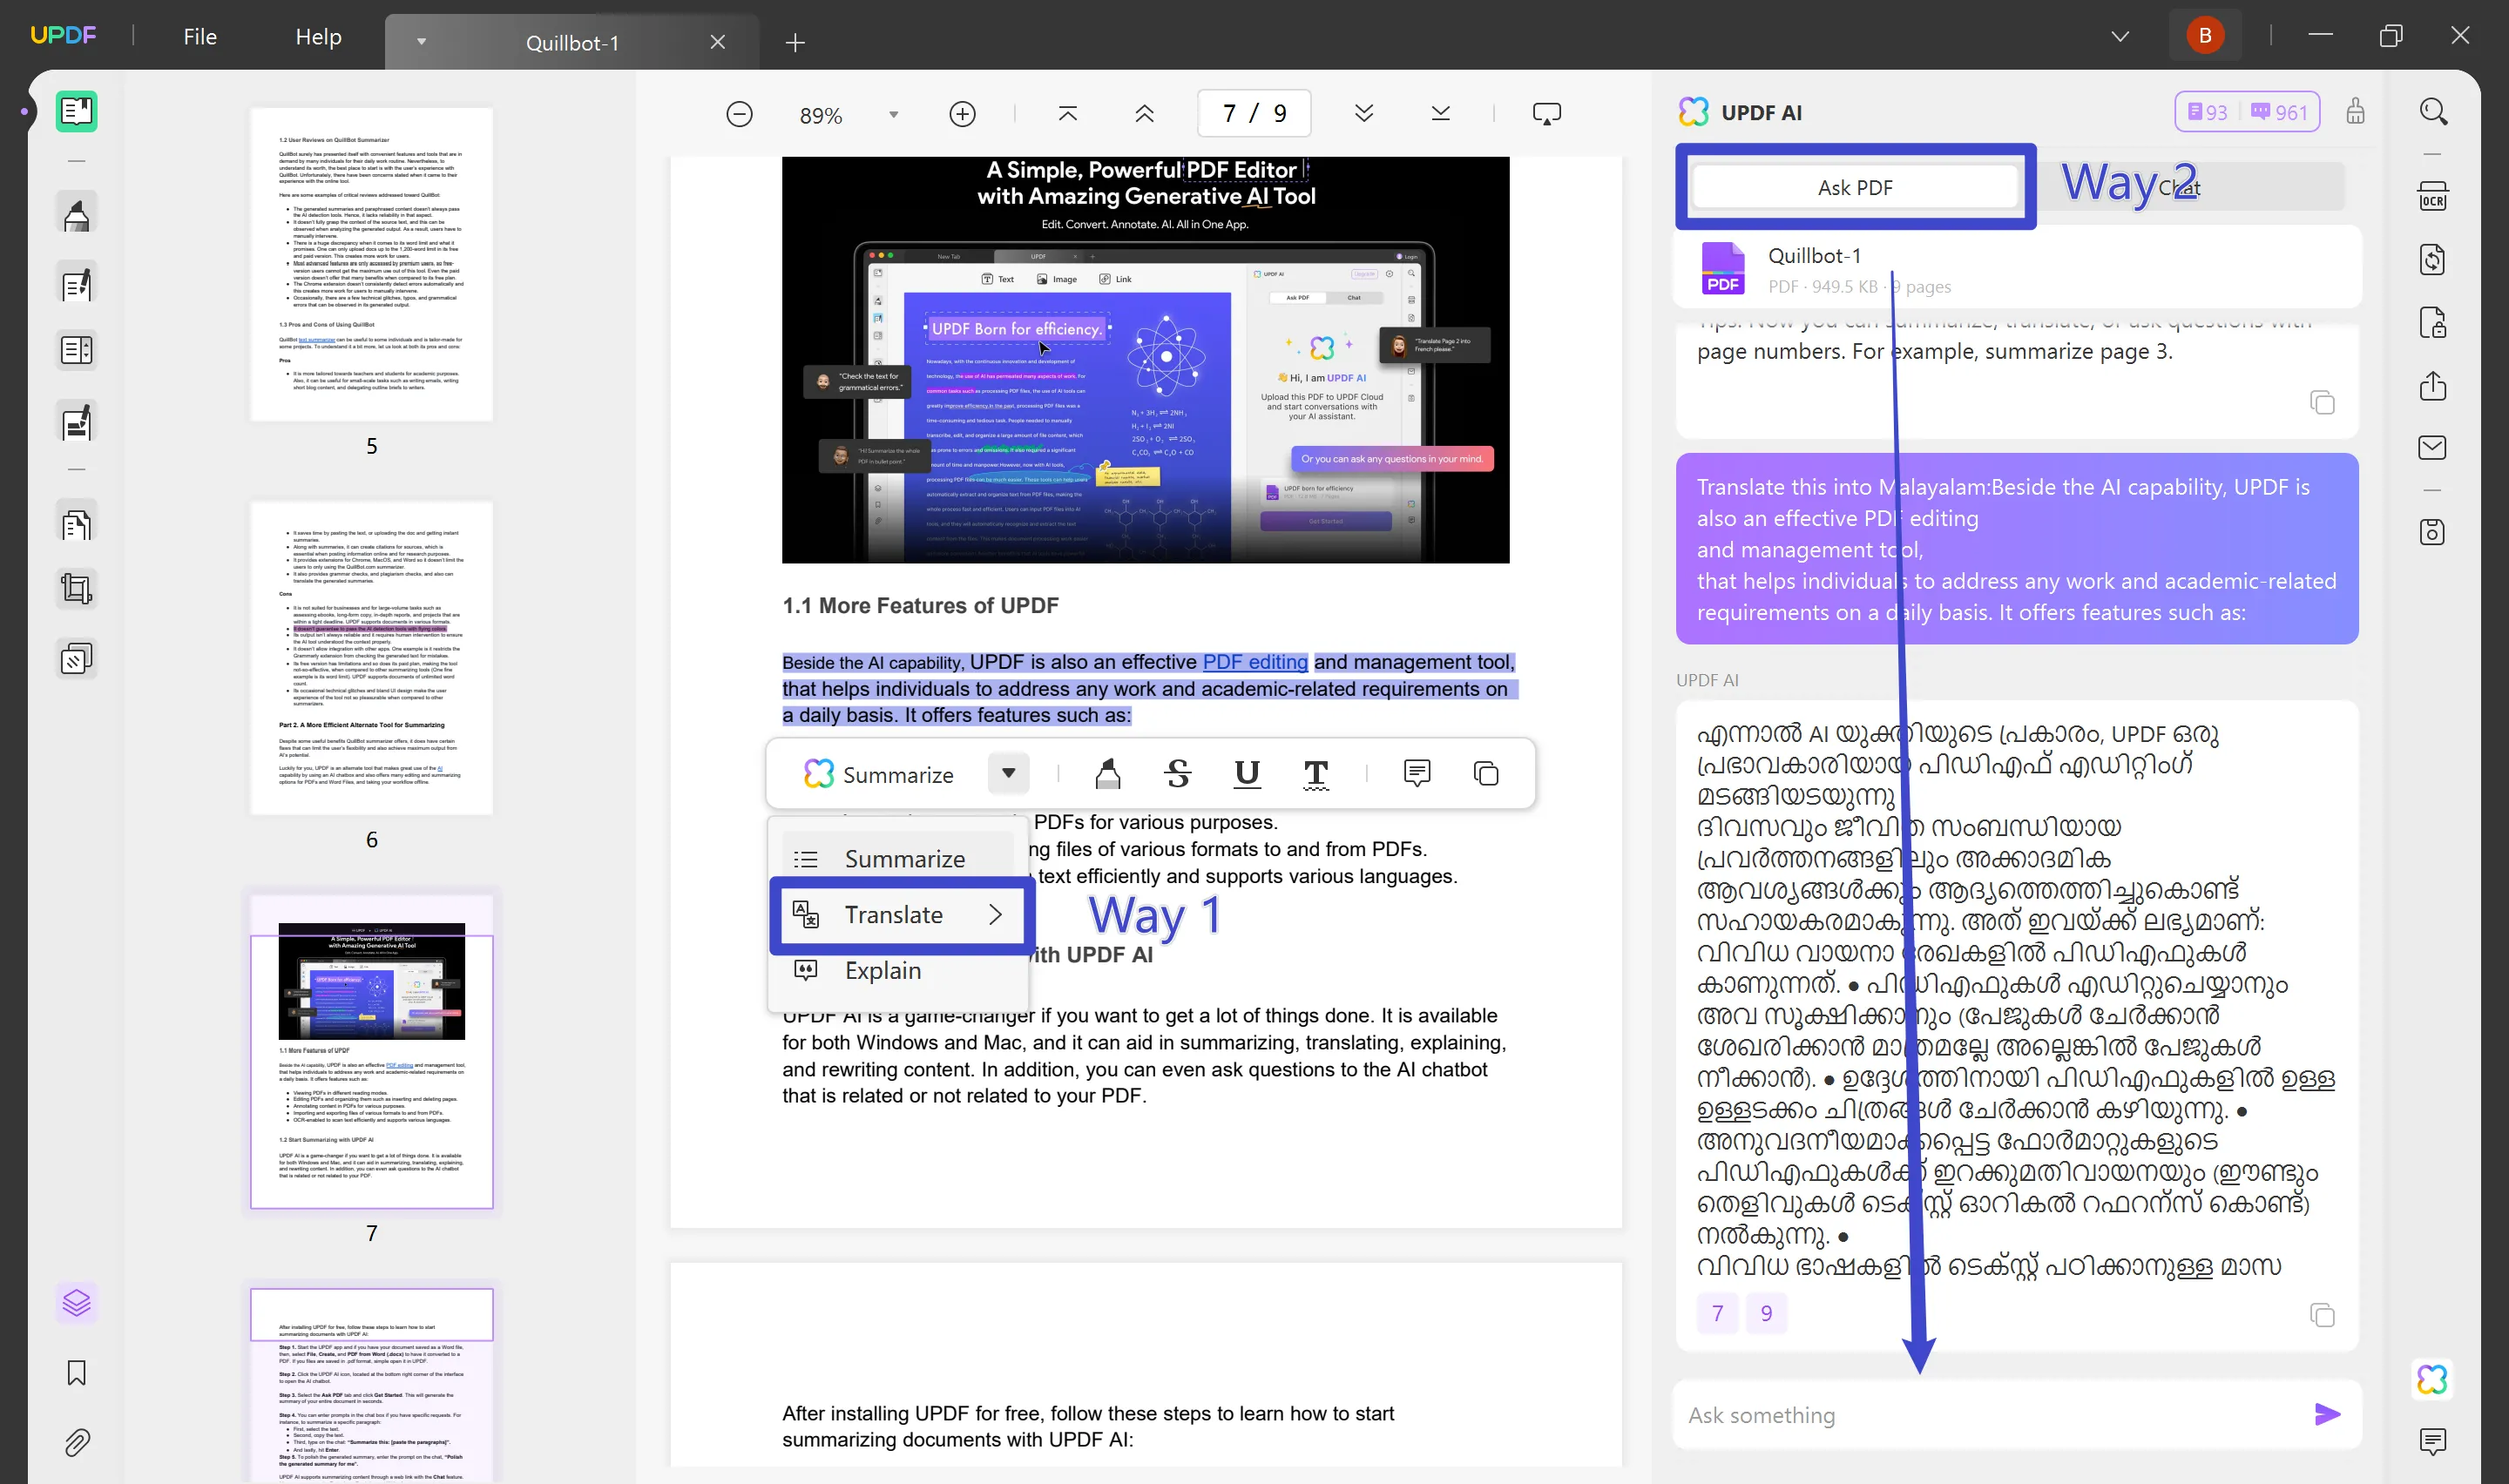
Task: Apply strikethrough from the selection toolbar
Action: pos(1177,774)
